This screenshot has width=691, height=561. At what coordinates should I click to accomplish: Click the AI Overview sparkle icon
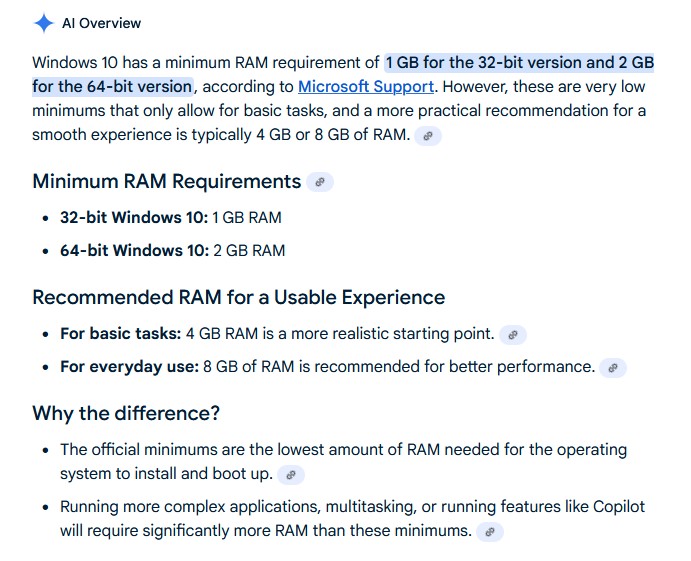click(x=44, y=23)
